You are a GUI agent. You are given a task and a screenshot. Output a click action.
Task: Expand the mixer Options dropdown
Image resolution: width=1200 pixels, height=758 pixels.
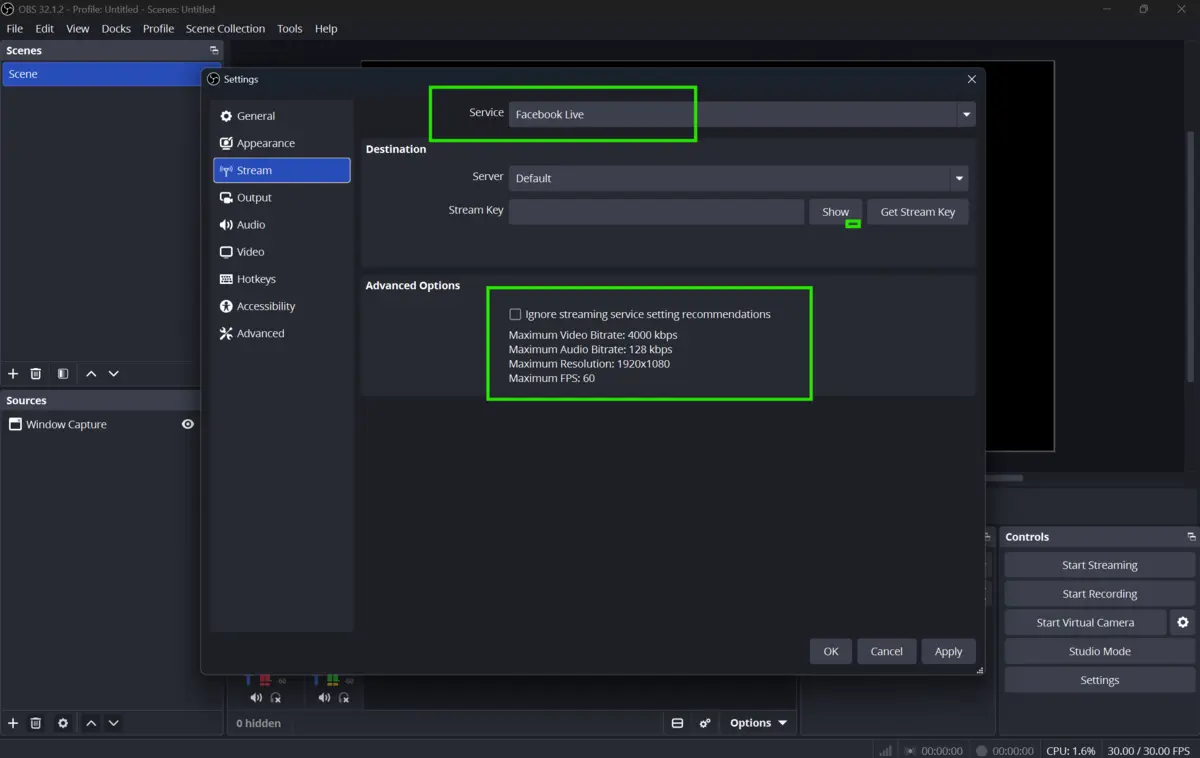point(758,723)
